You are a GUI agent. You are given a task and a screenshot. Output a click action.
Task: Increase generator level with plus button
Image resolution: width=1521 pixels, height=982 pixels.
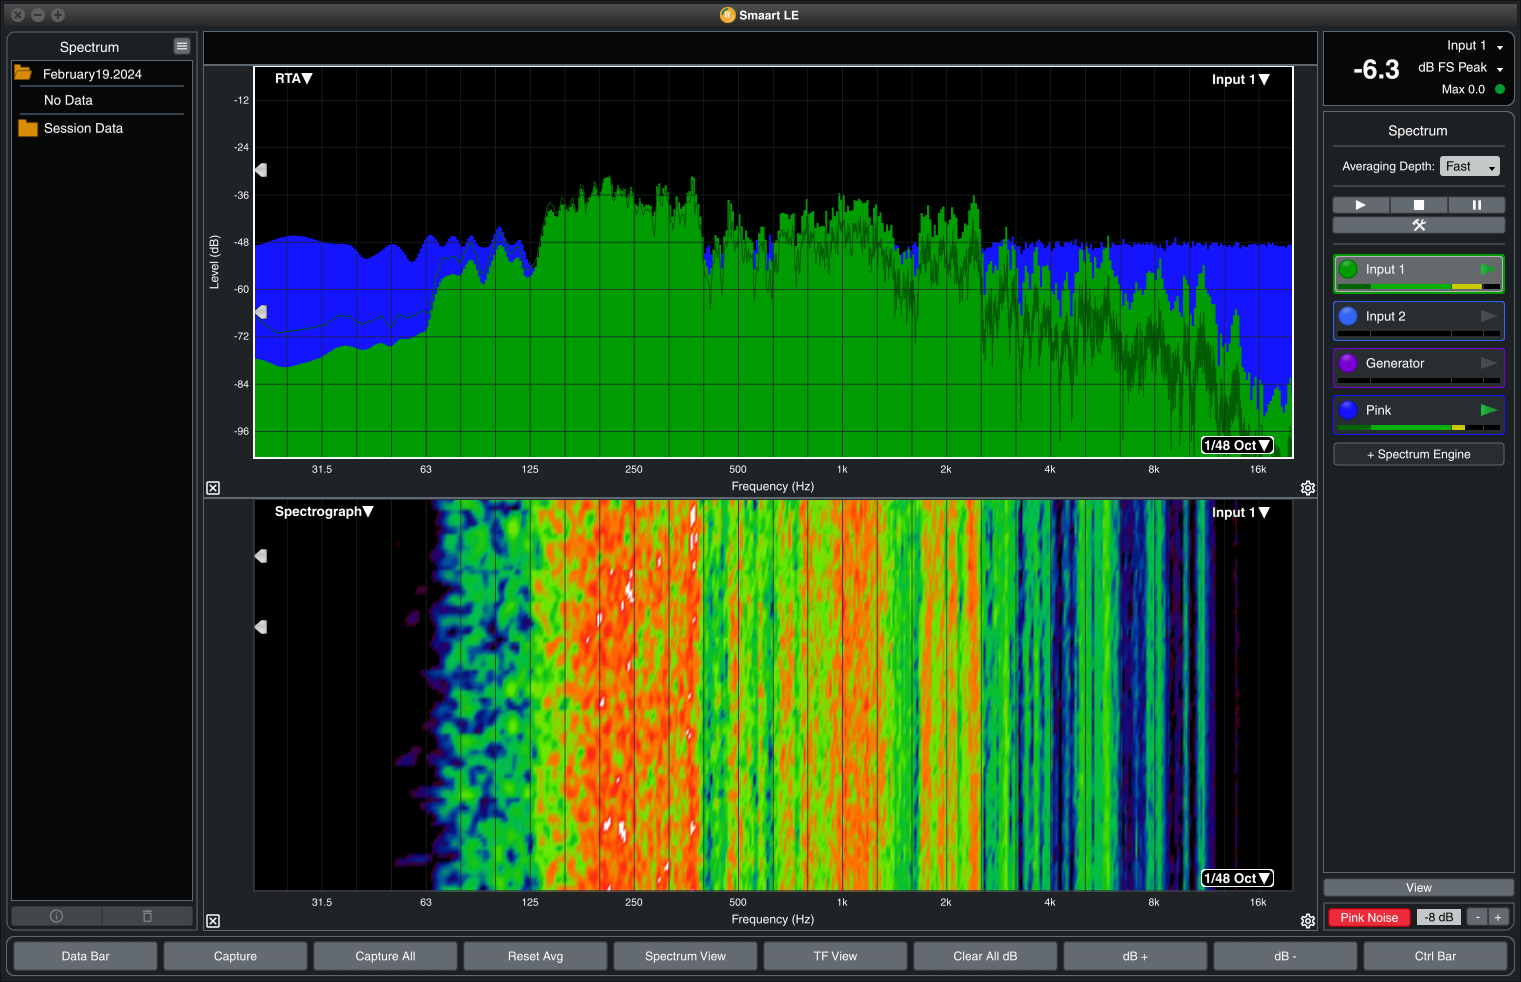tap(1497, 917)
